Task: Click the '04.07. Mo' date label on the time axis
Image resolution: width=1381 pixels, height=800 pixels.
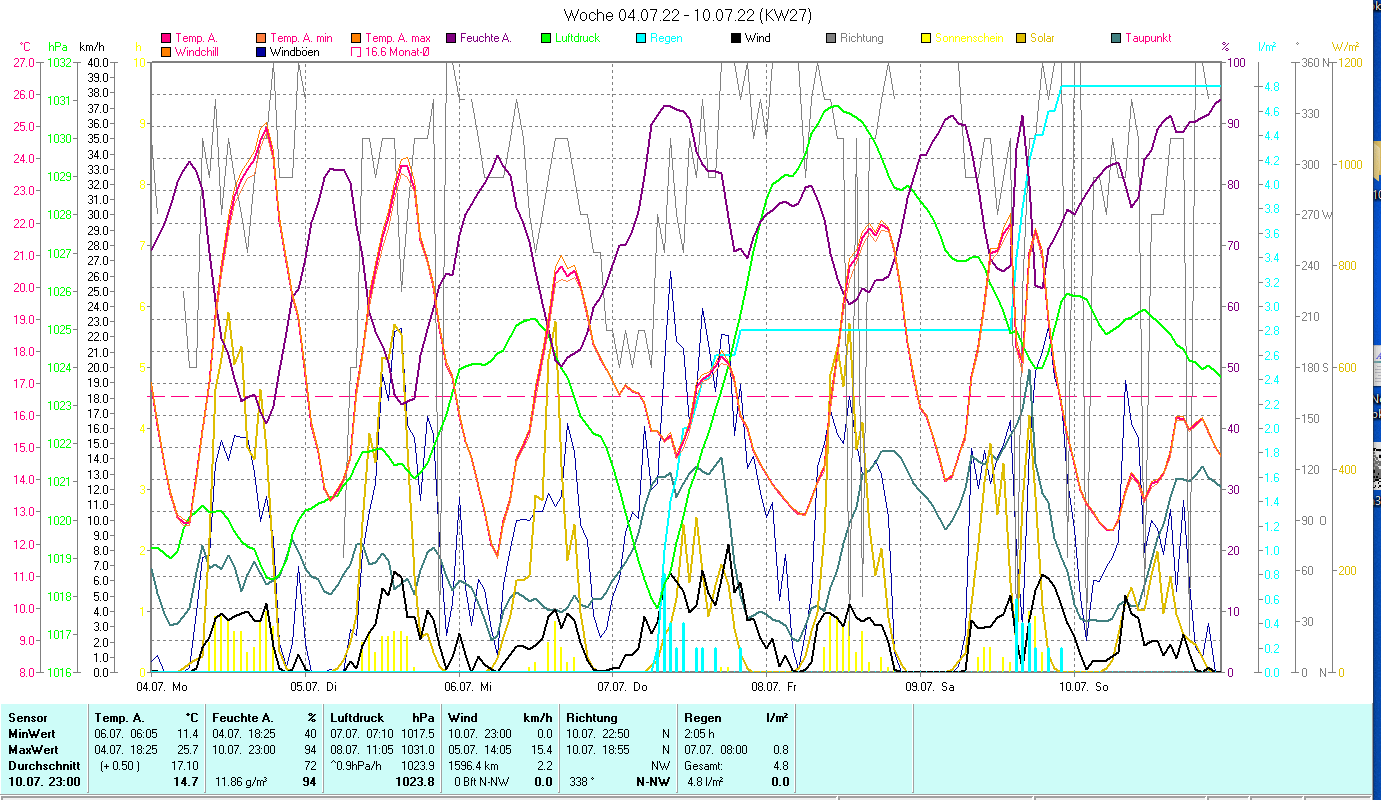Action: tap(162, 687)
